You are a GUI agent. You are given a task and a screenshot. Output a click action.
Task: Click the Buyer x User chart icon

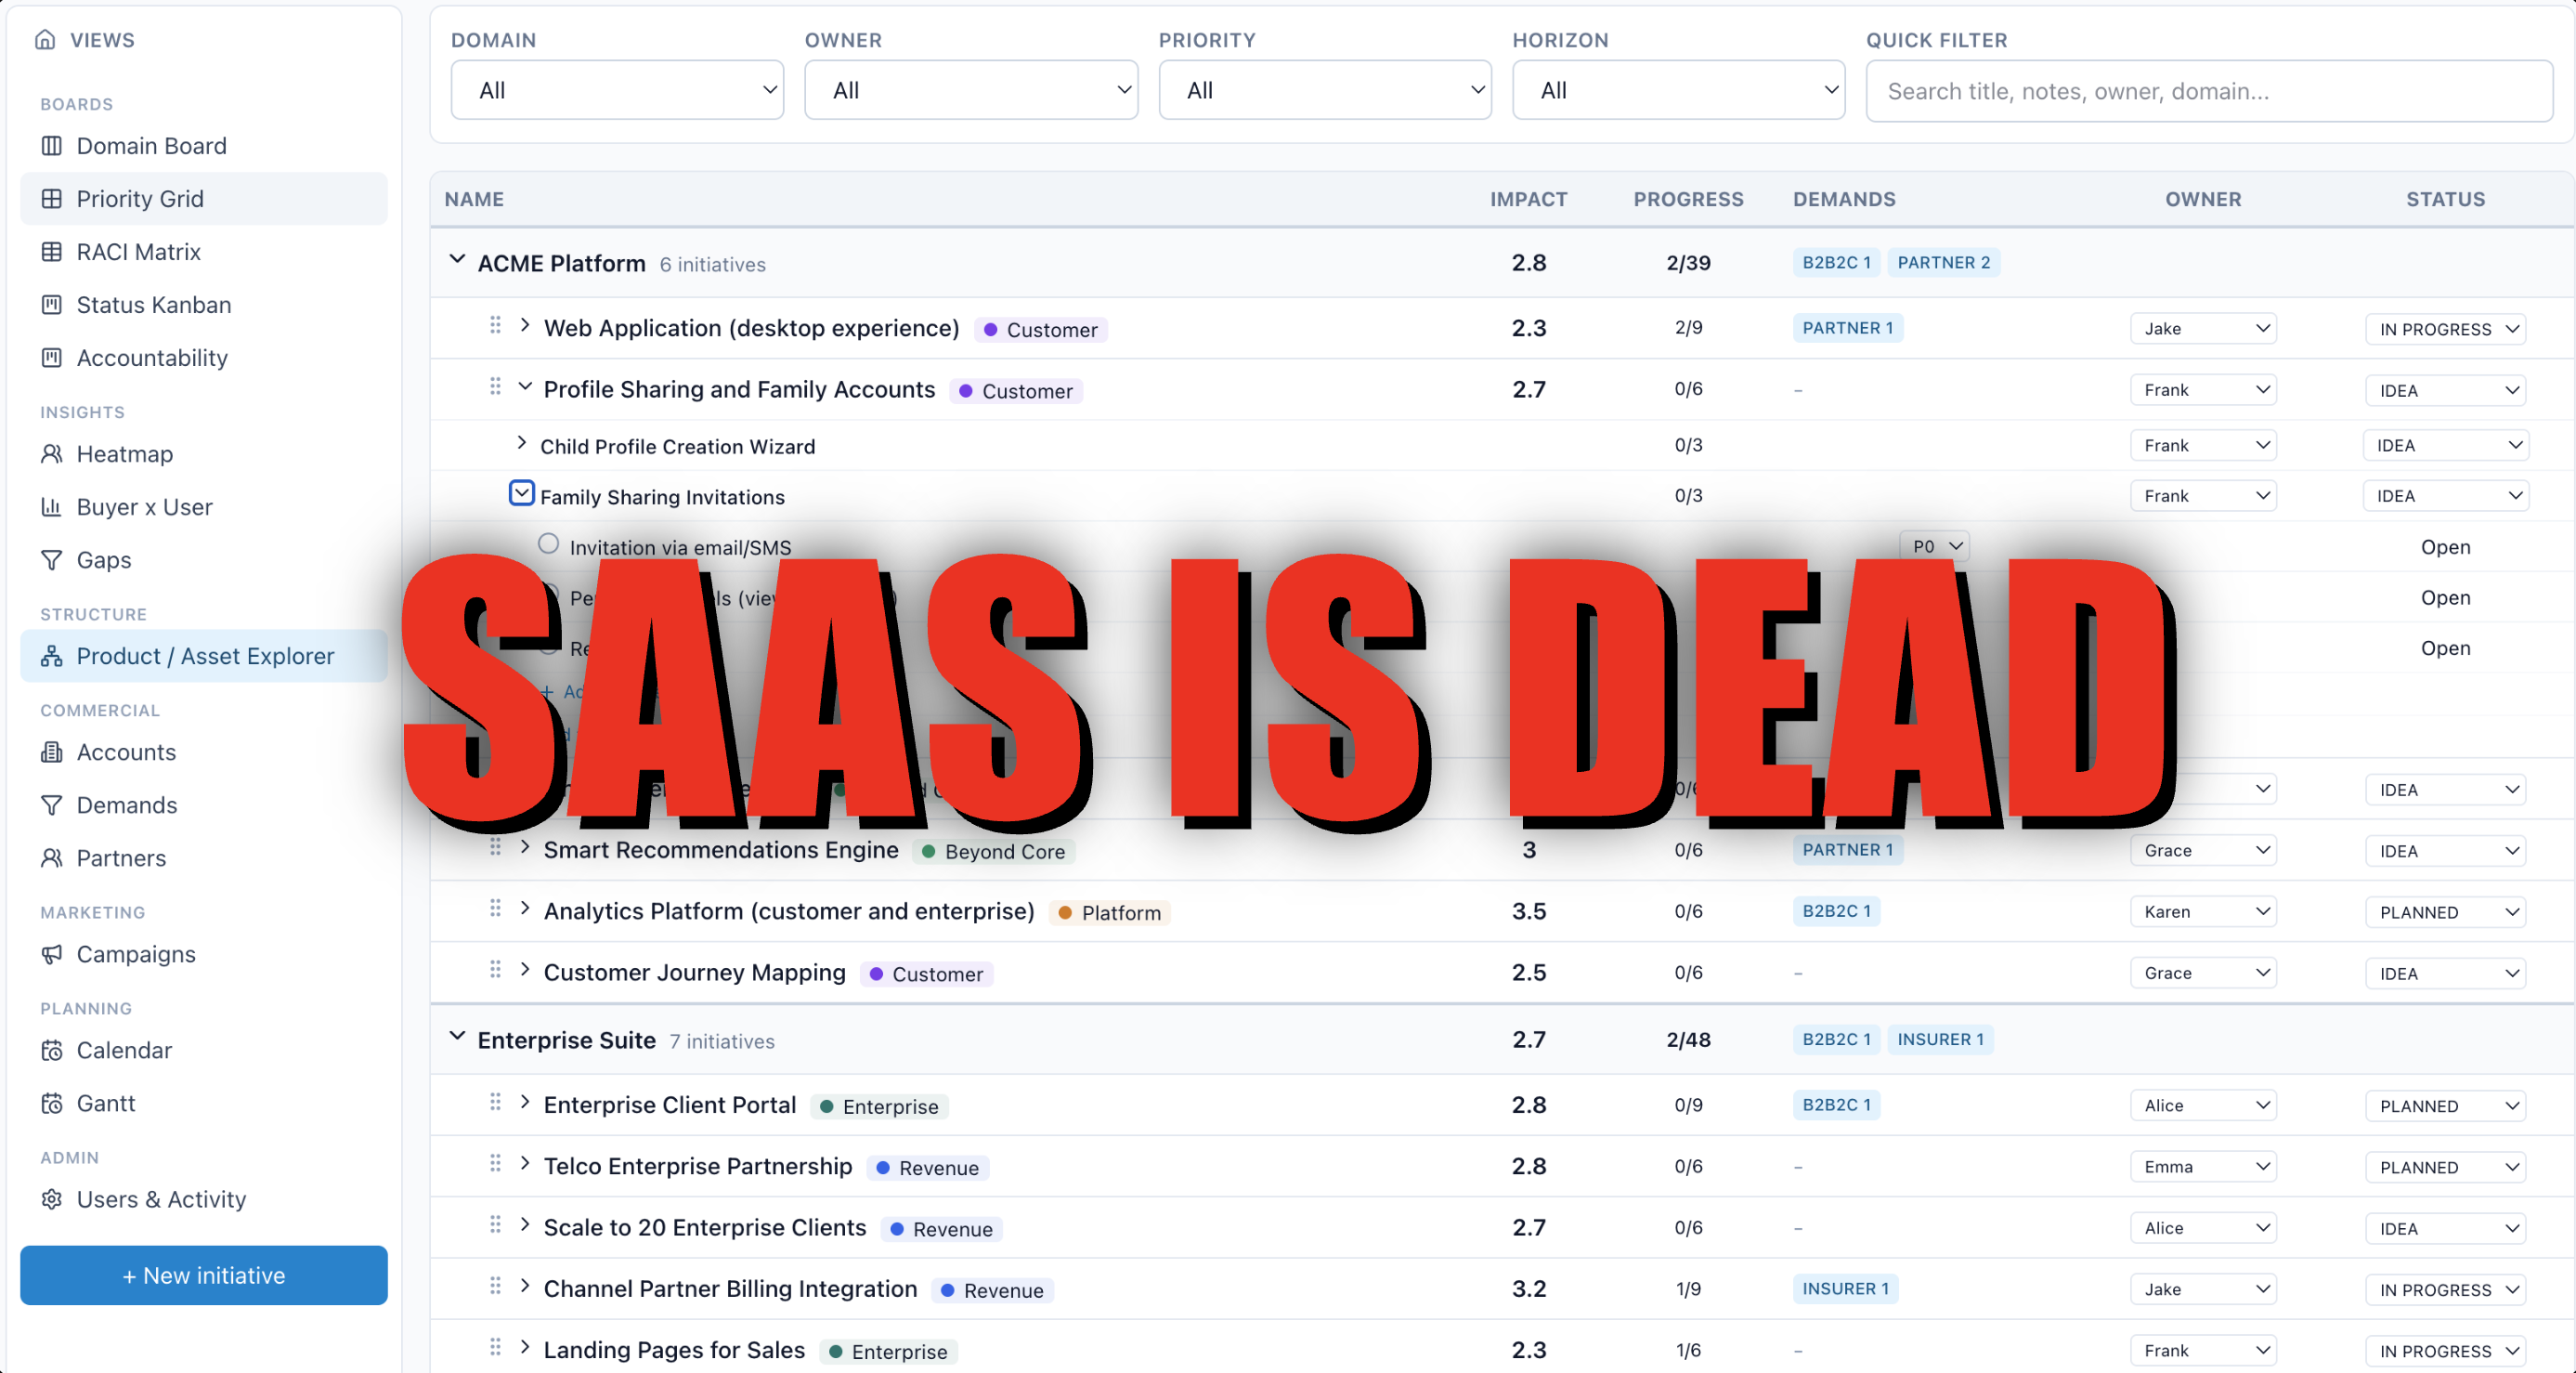[51, 507]
